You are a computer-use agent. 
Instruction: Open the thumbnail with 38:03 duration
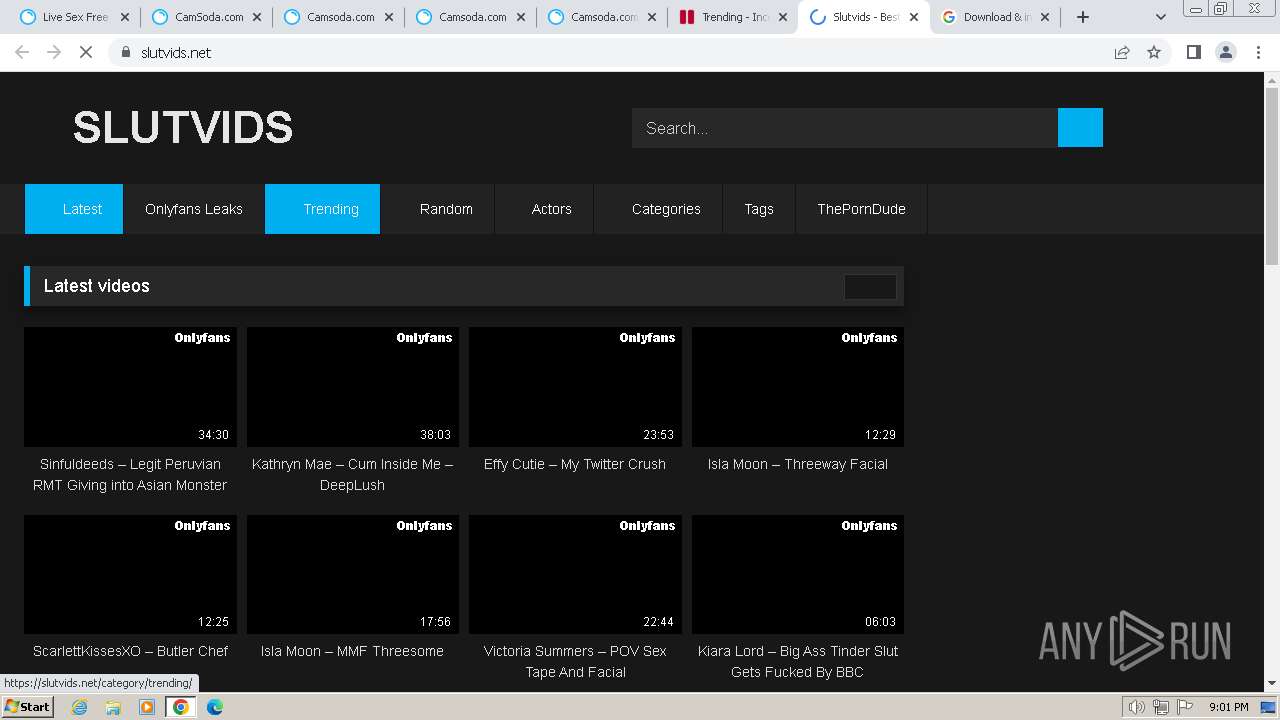[x=353, y=387]
